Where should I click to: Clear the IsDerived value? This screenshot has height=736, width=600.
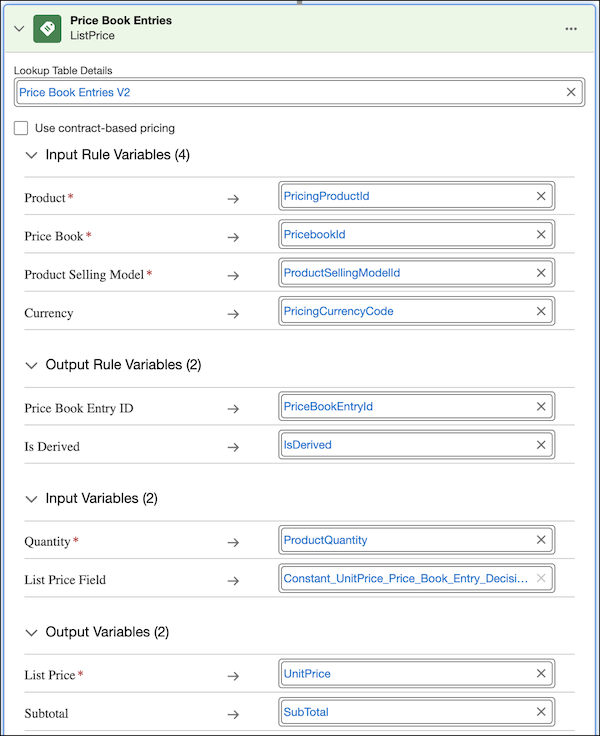pos(541,445)
